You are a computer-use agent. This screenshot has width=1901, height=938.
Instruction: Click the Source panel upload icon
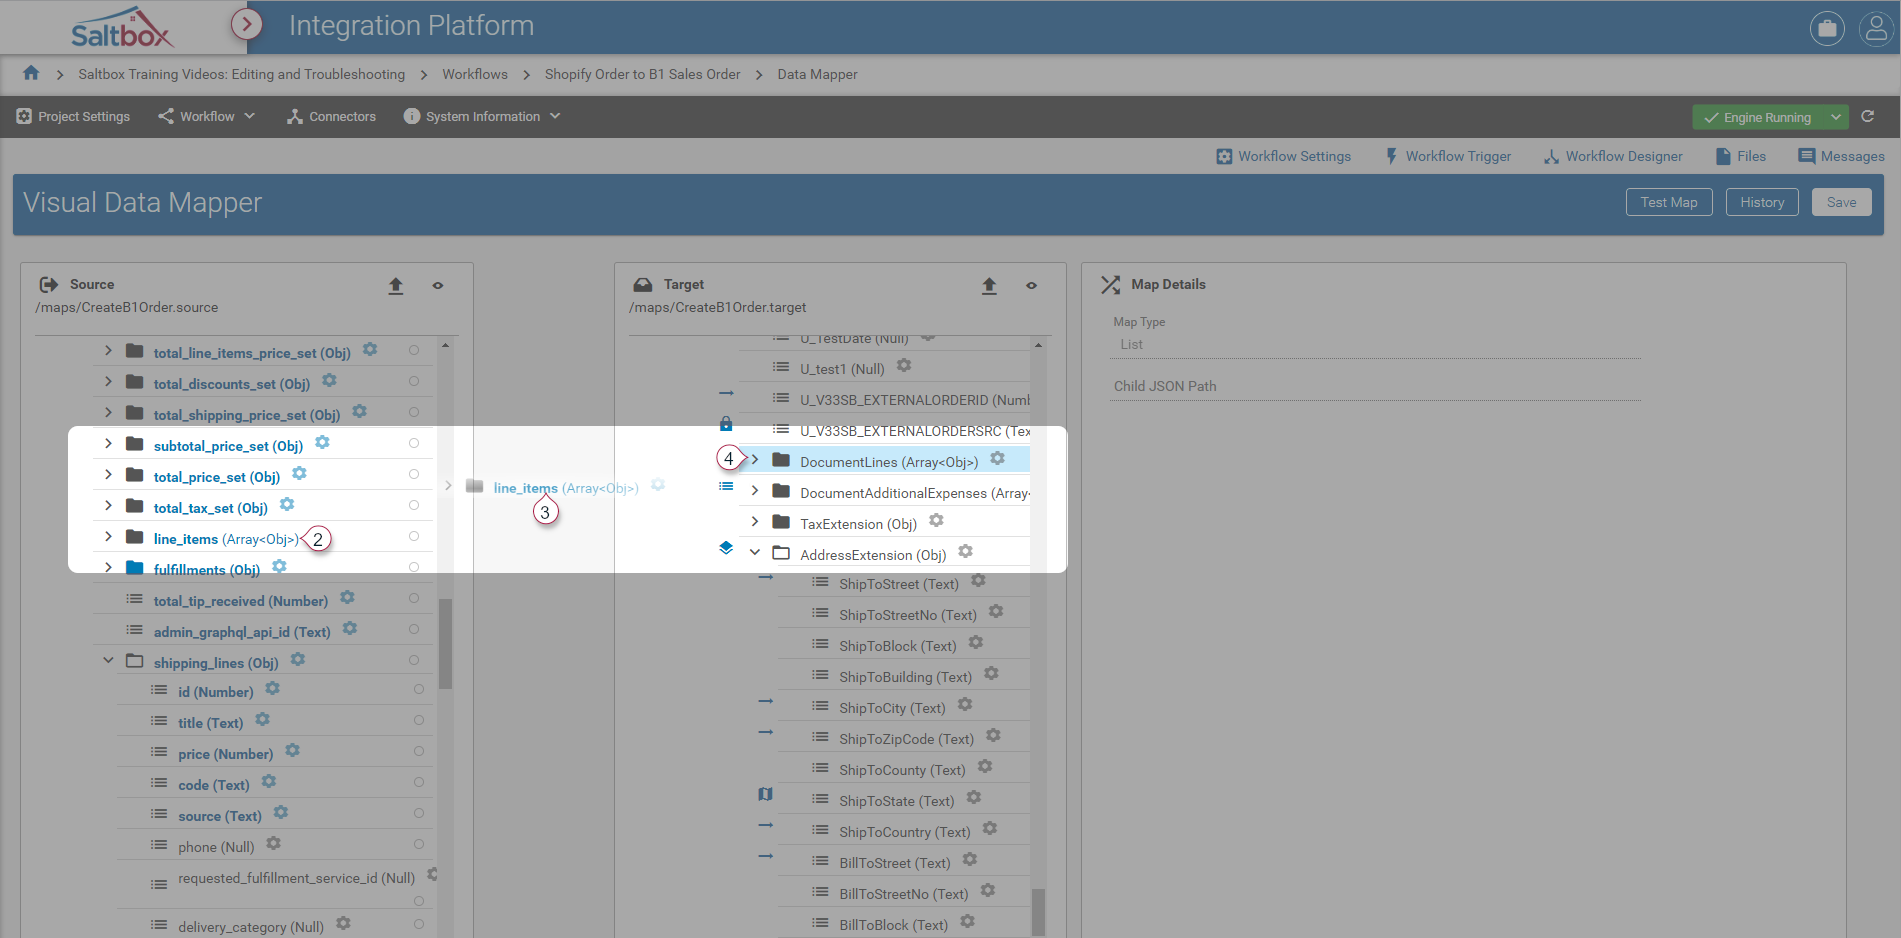[396, 286]
